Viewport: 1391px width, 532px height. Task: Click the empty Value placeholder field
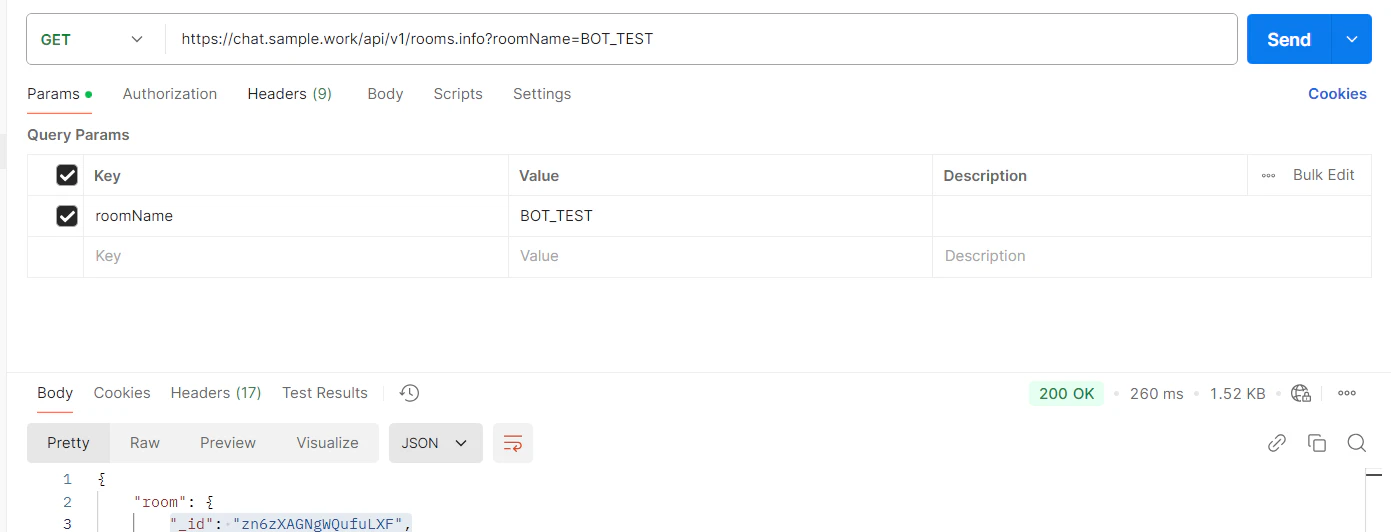pyautogui.click(x=720, y=256)
